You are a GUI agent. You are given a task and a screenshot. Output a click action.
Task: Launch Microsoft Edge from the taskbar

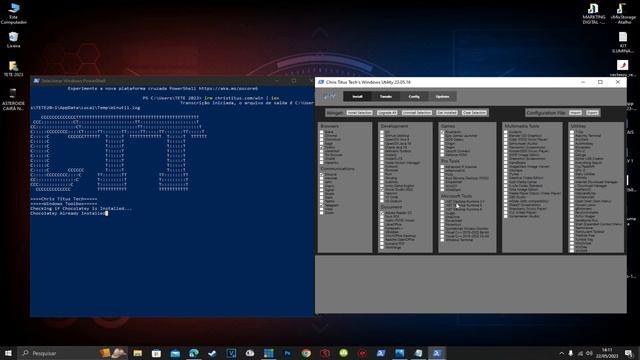194,353
